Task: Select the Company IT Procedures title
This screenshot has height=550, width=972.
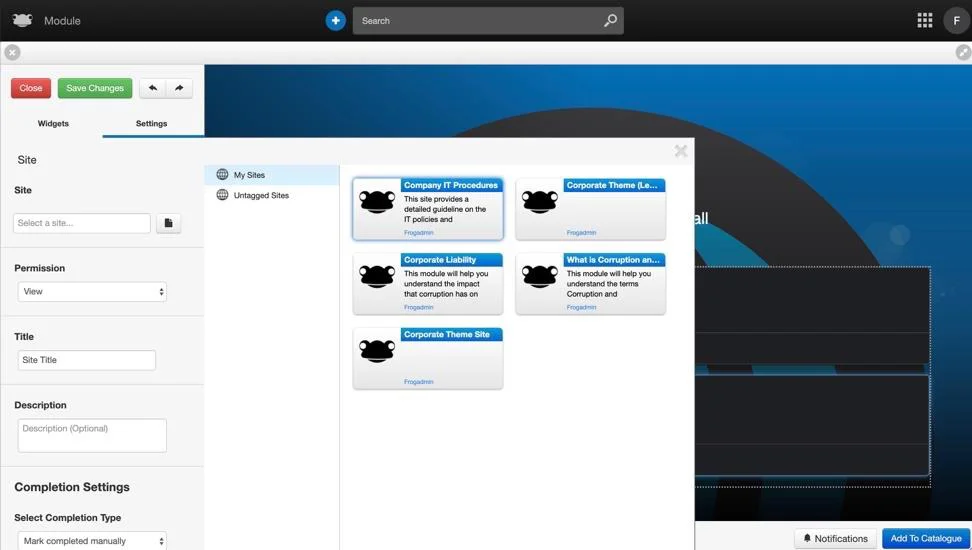Action: pyautogui.click(x=451, y=185)
